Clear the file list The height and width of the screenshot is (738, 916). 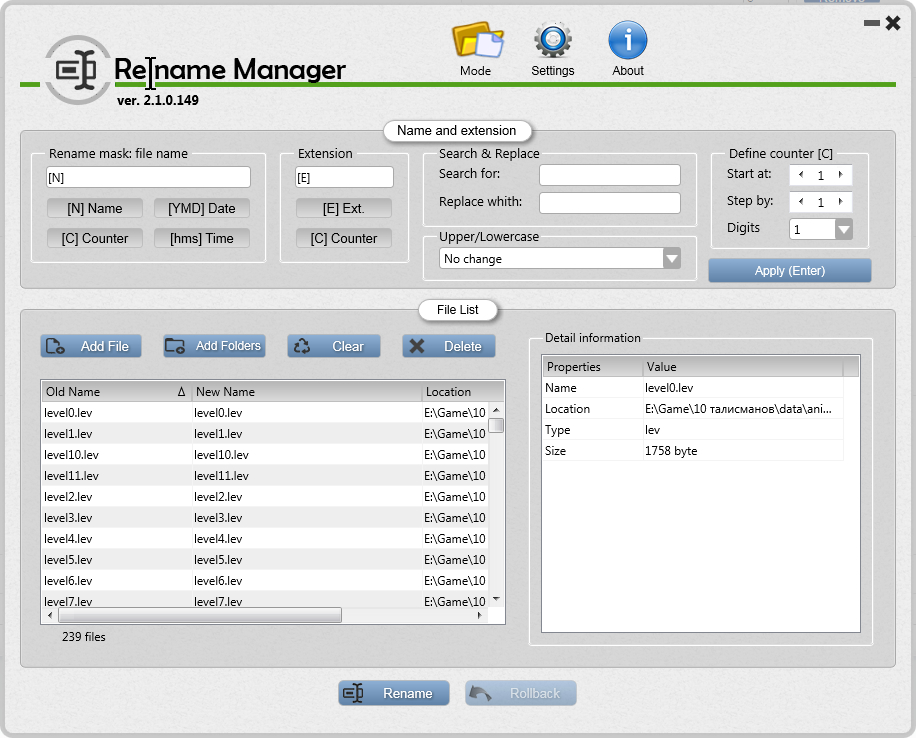[334, 346]
